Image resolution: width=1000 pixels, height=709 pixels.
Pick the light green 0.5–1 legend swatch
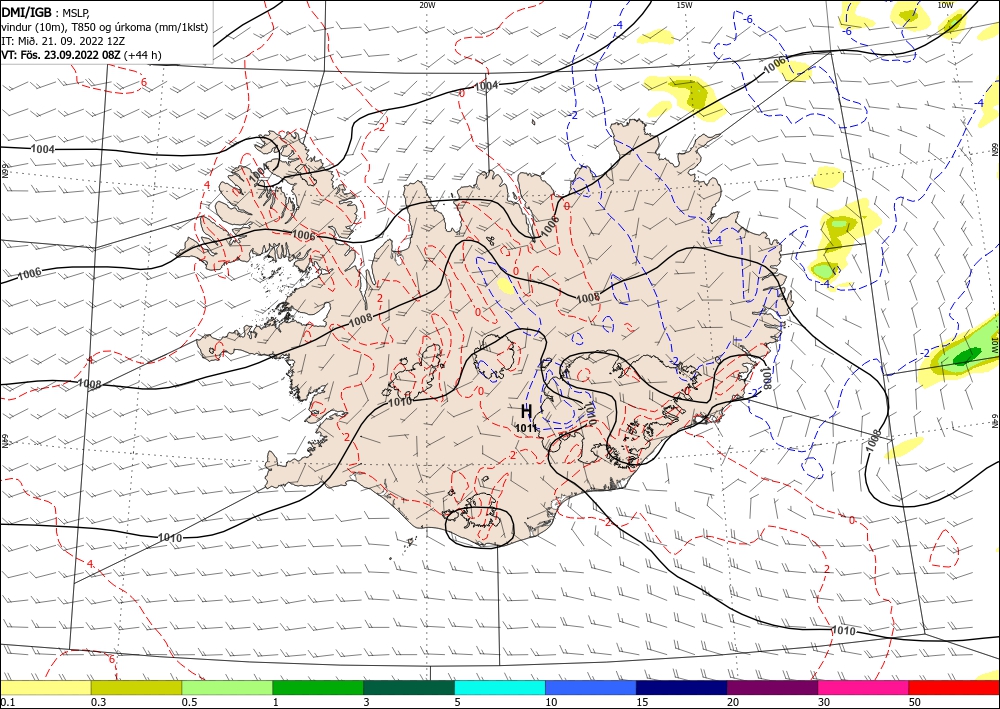[x=227, y=688]
